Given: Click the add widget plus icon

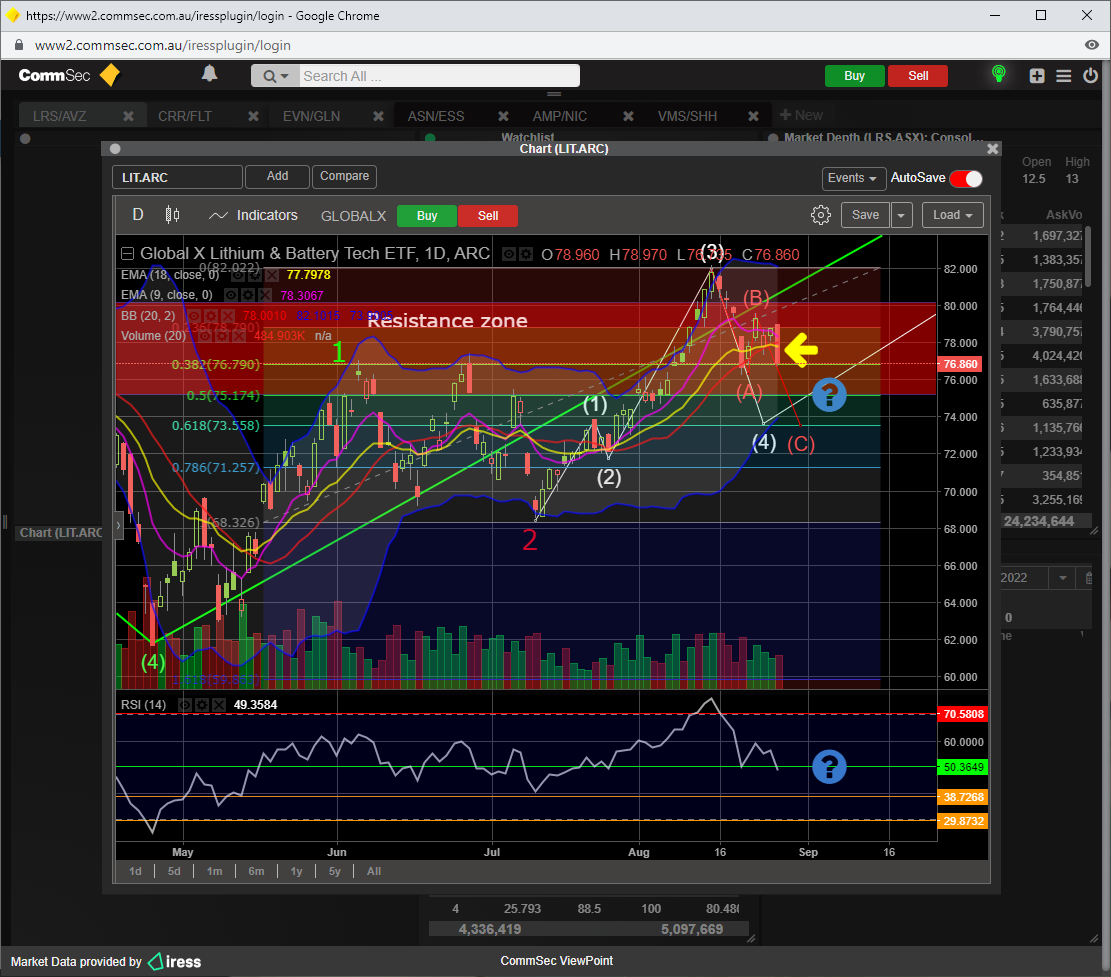Looking at the screenshot, I should 1037,76.
